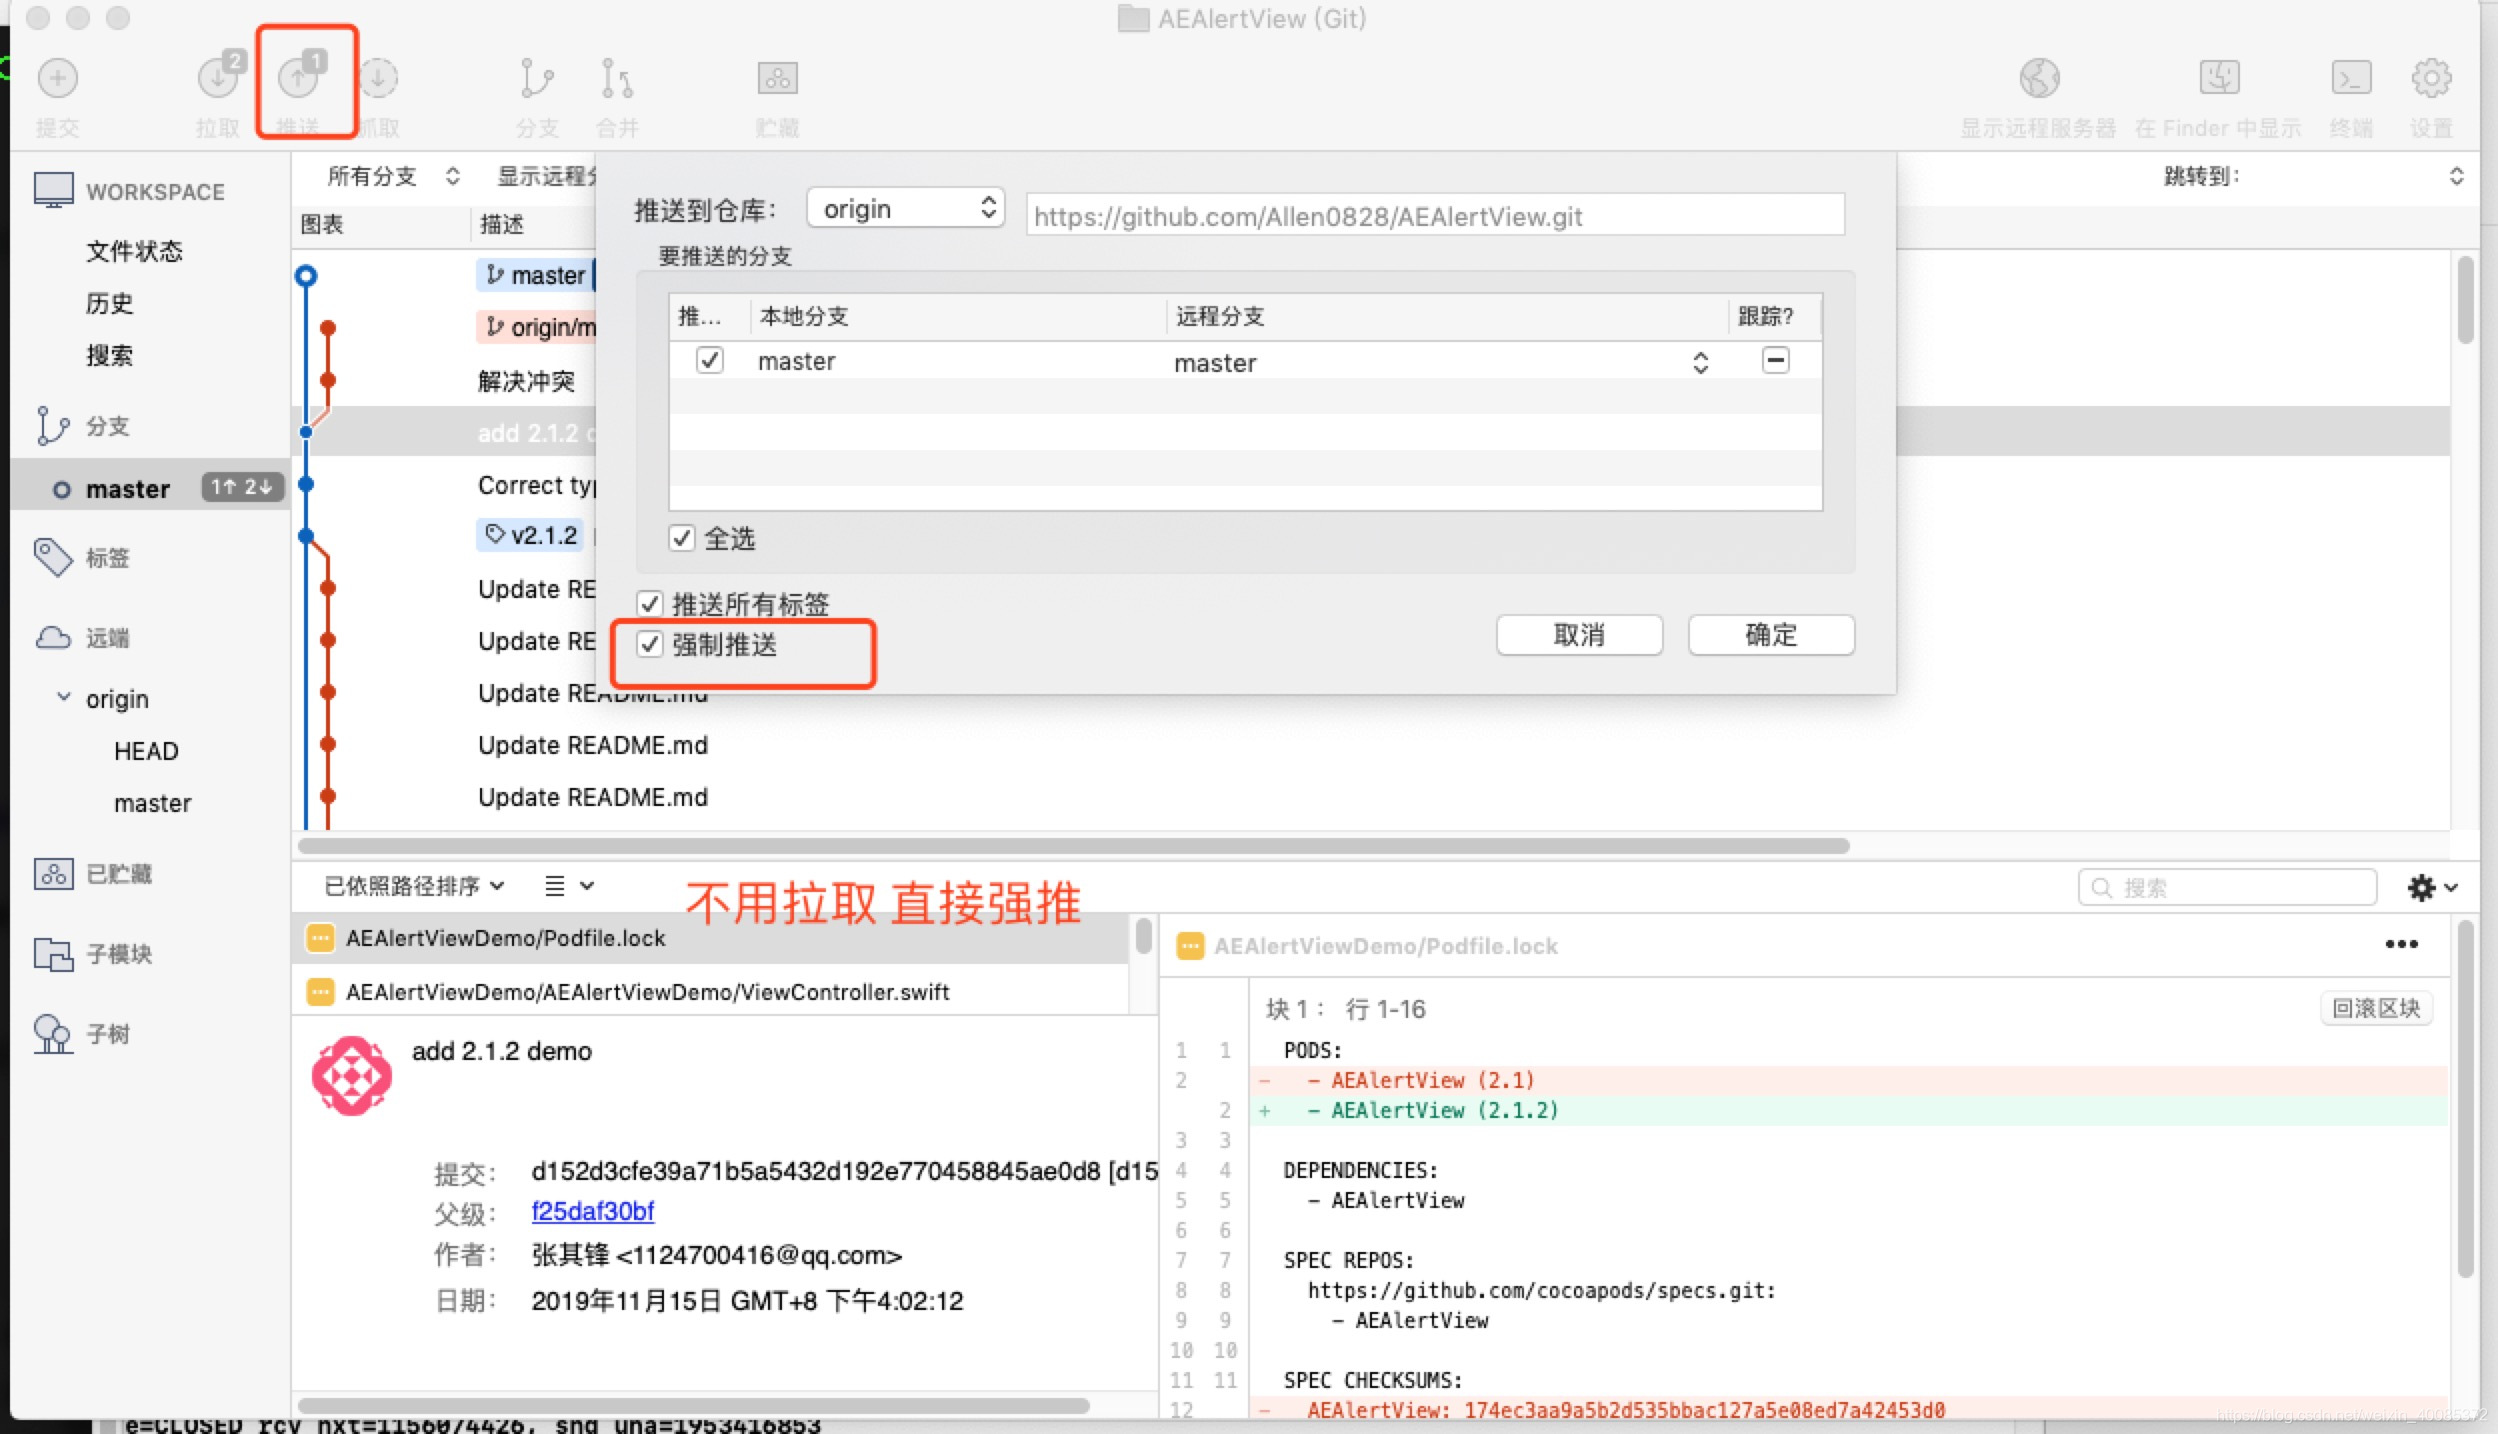Select File Status (文件状态) in the sidebar
This screenshot has height=1434, width=2498.
pos(134,251)
